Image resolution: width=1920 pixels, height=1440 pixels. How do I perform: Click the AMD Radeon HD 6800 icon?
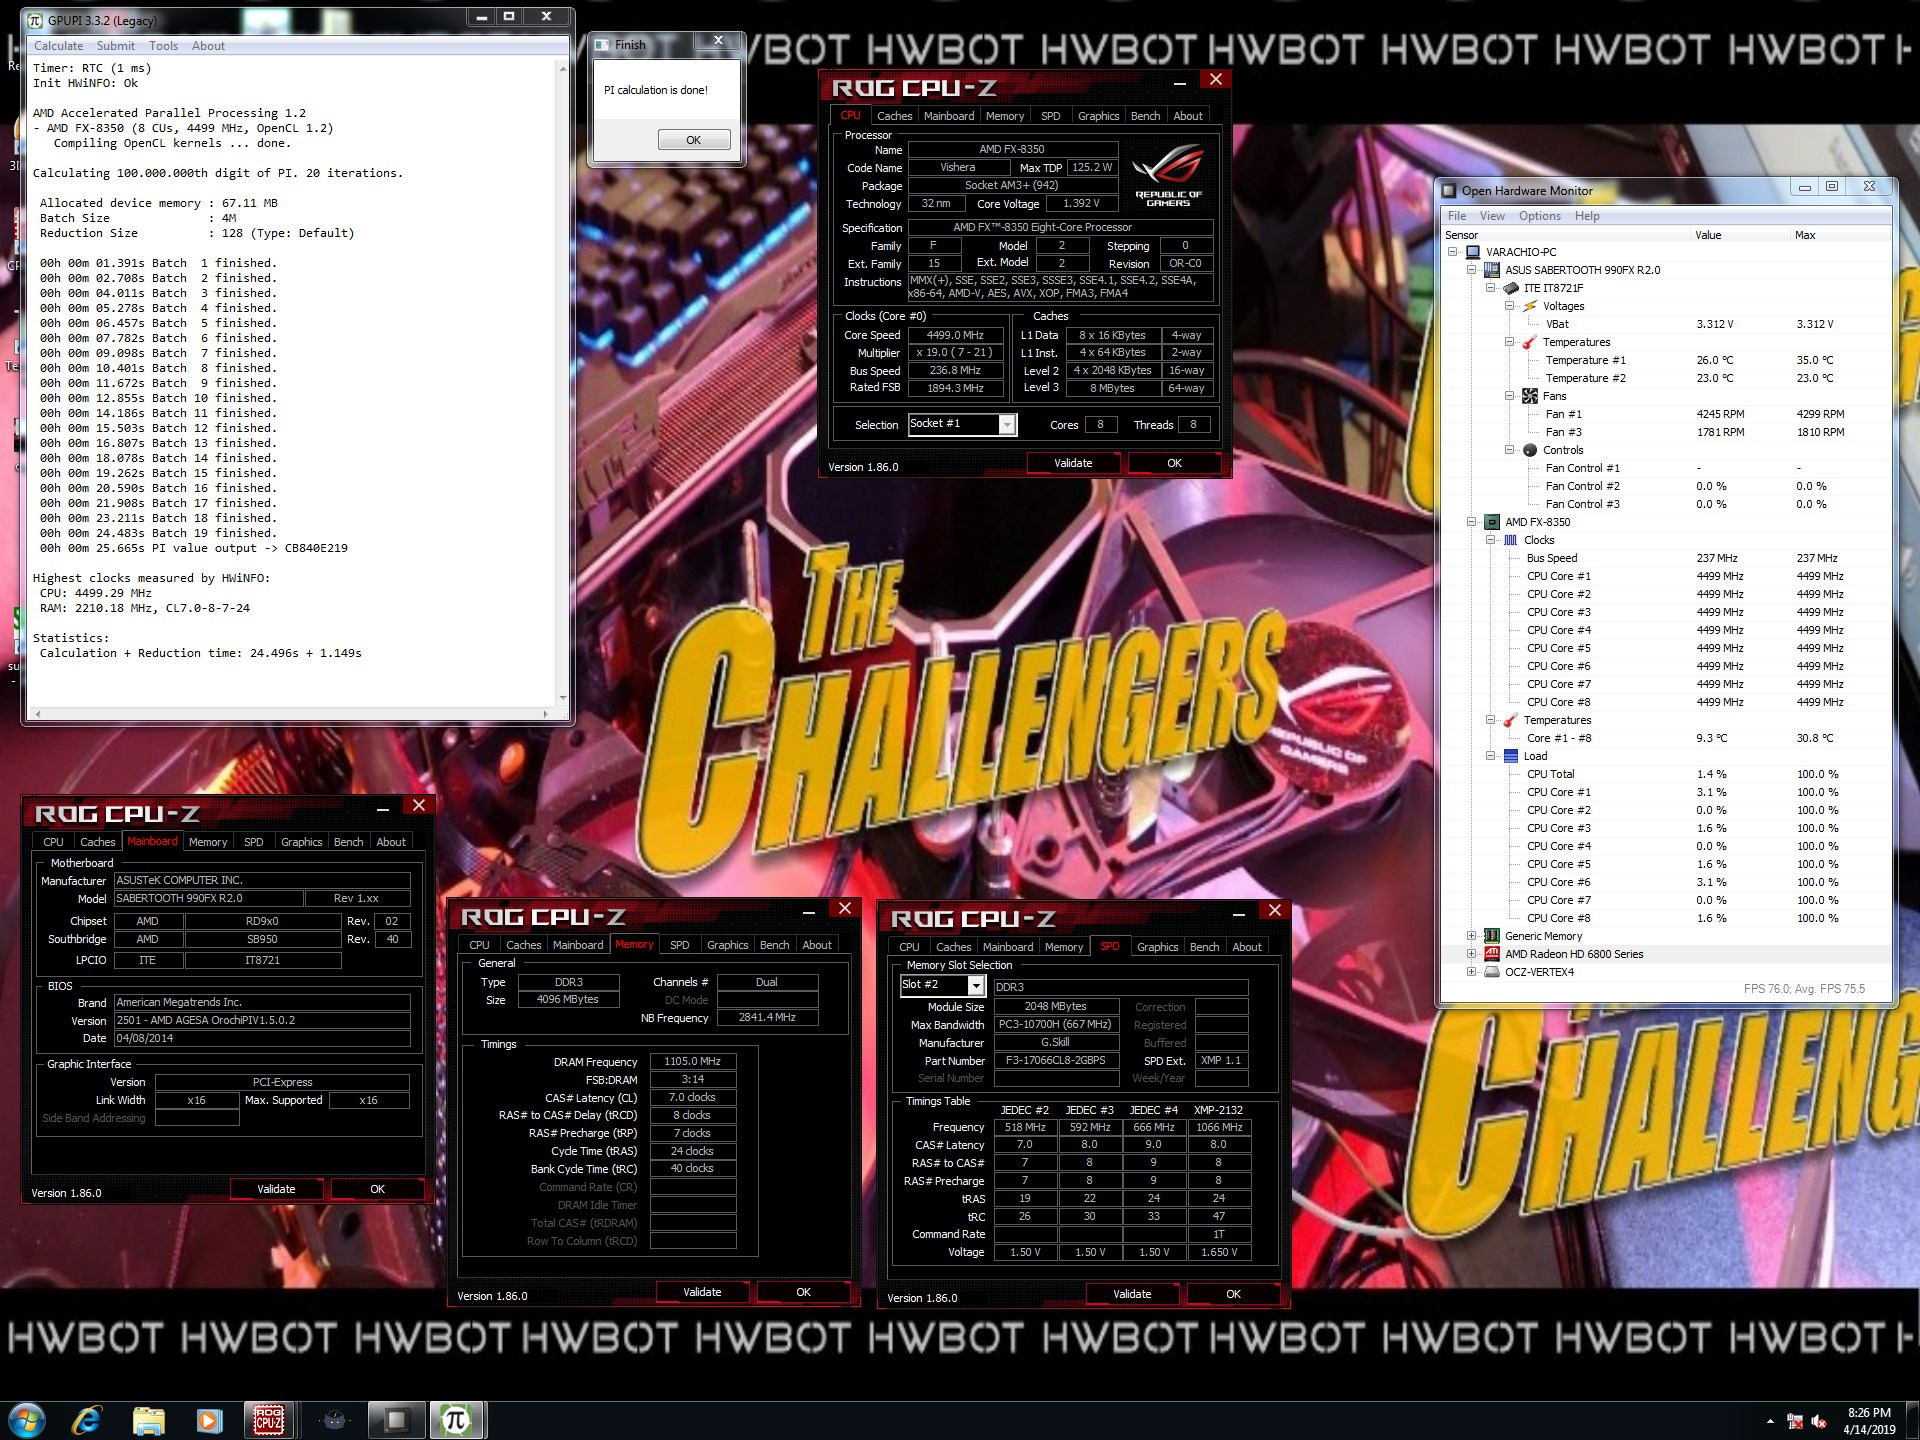(1491, 954)
